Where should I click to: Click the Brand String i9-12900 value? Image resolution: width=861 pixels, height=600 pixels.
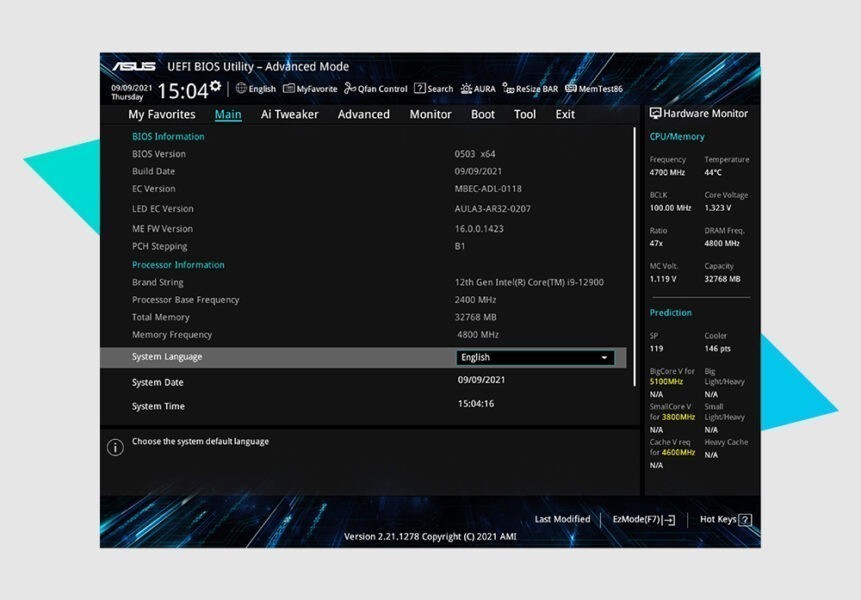529,282
